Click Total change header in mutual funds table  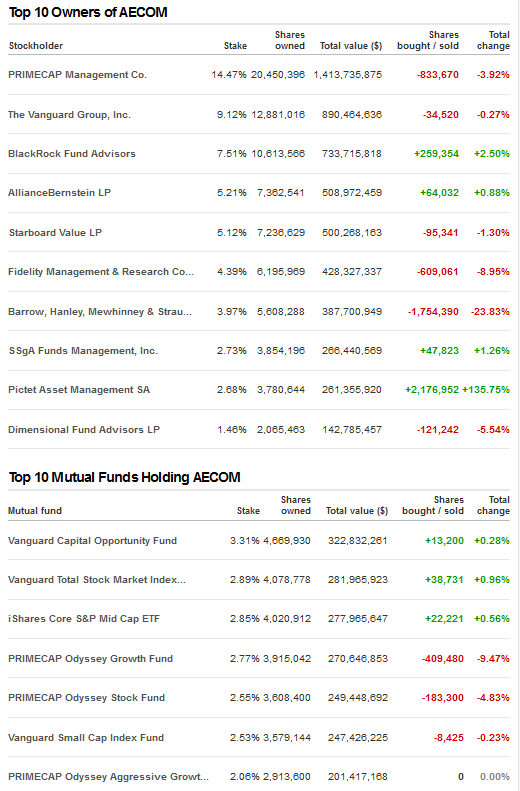[x=493, y=505]
